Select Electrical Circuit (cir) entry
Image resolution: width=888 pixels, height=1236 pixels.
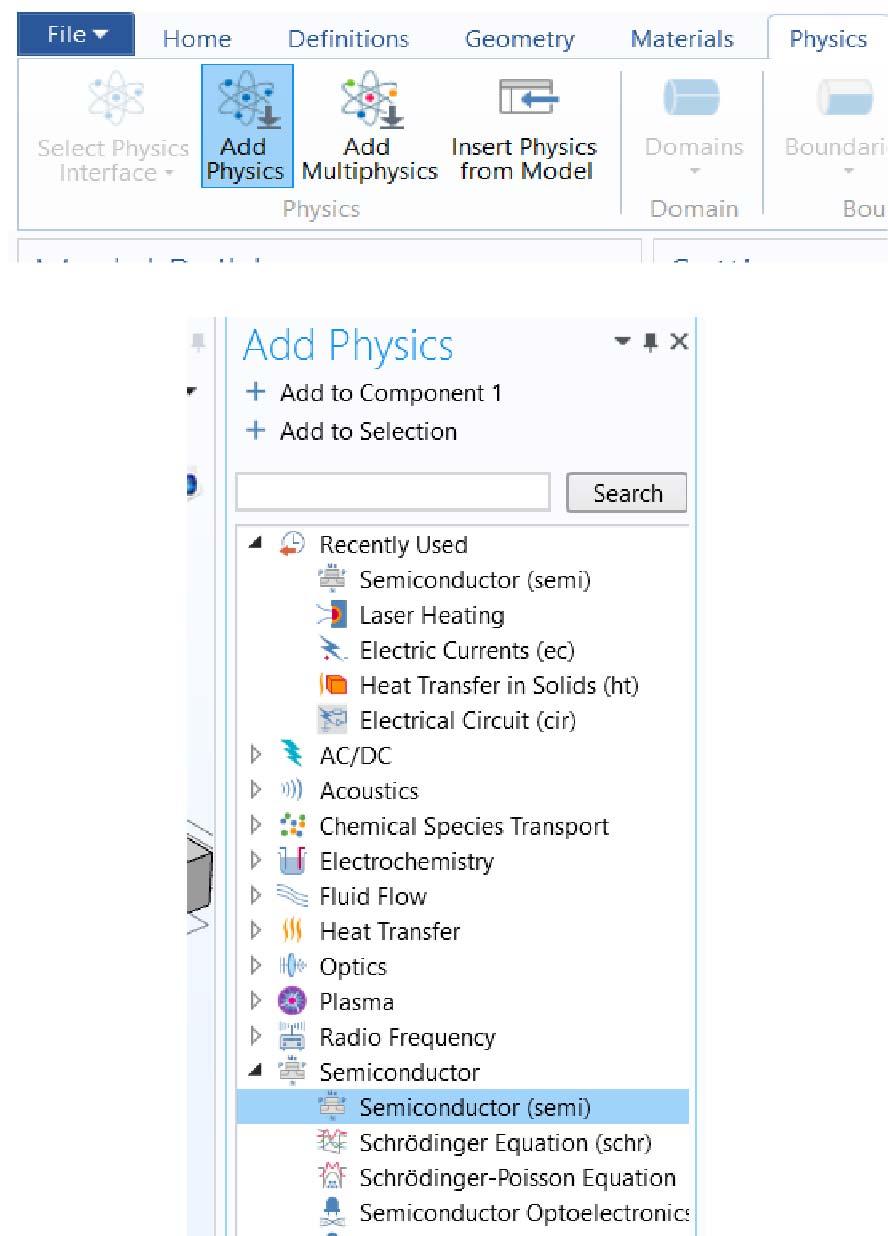468,720
